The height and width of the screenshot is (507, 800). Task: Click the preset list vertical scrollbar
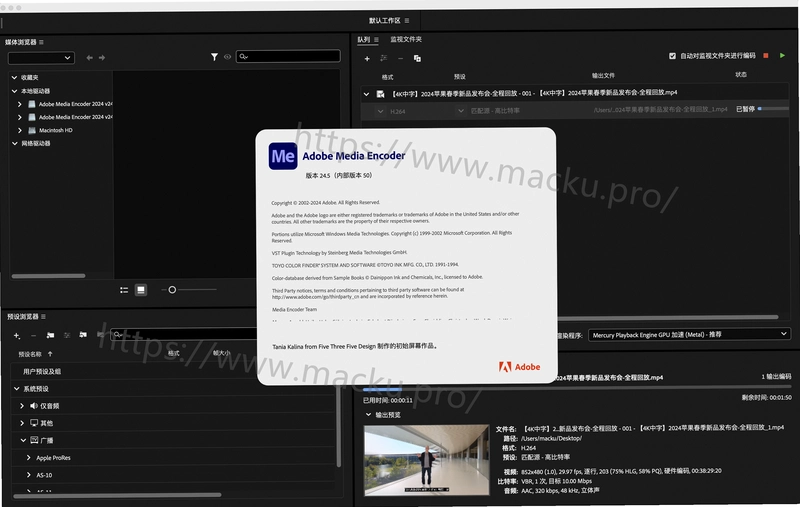click(338, 426)
